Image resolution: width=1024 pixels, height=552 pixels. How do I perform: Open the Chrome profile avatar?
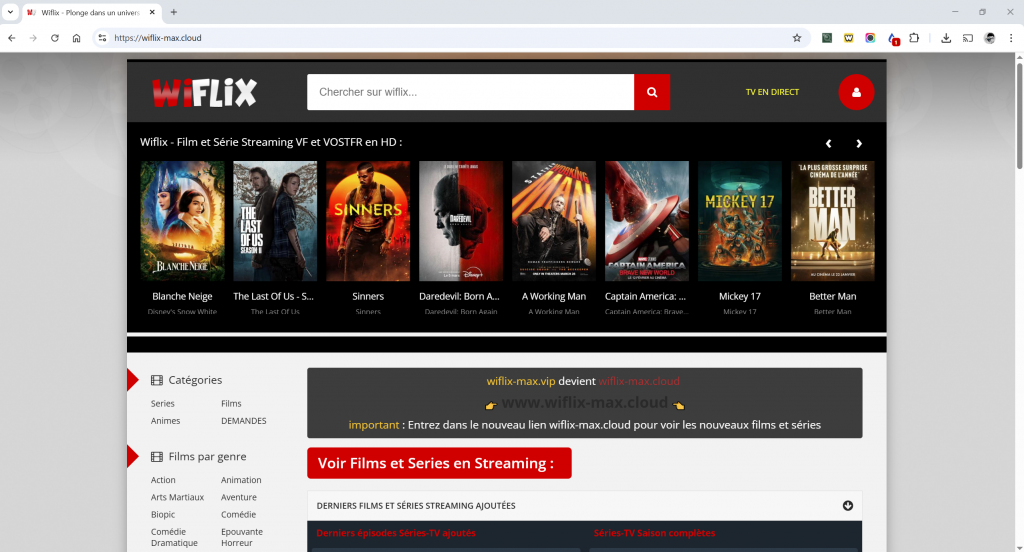989,38
